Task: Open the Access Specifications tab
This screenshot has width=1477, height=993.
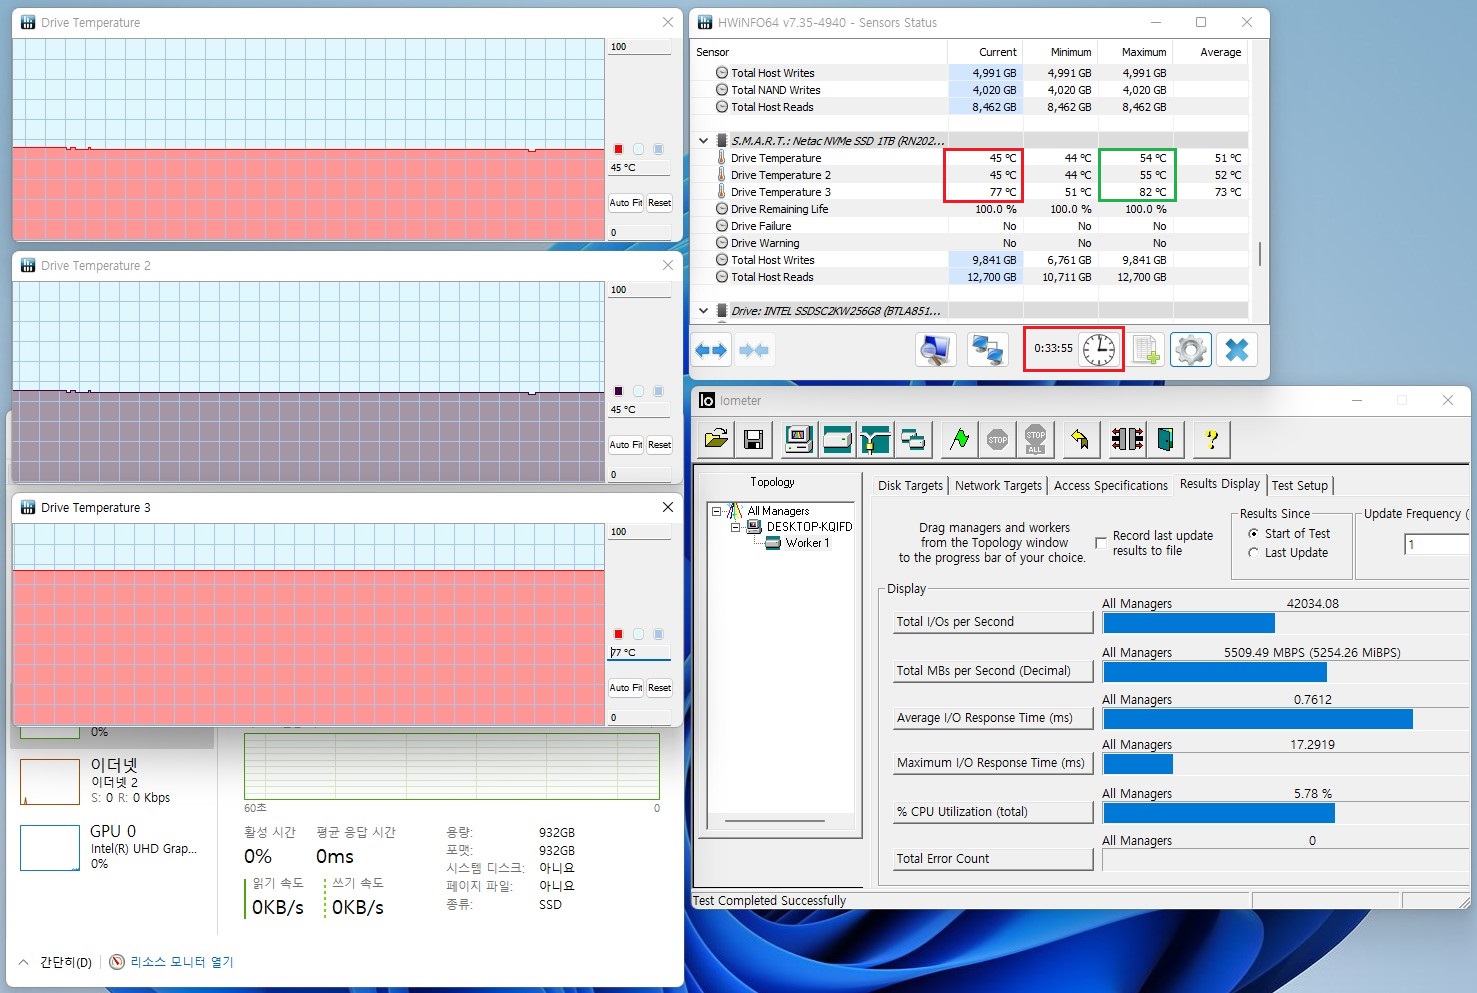Action: pos(1110,485)
